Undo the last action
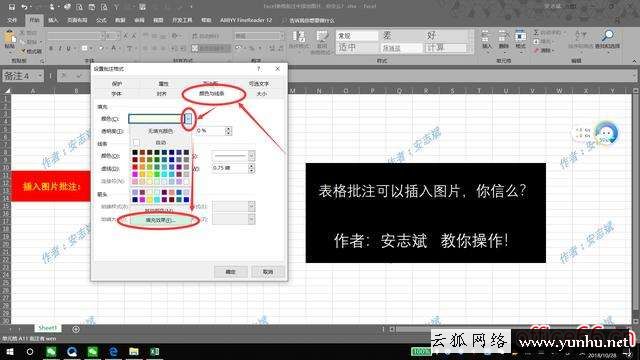640x360 pixels. click(24, 7)
